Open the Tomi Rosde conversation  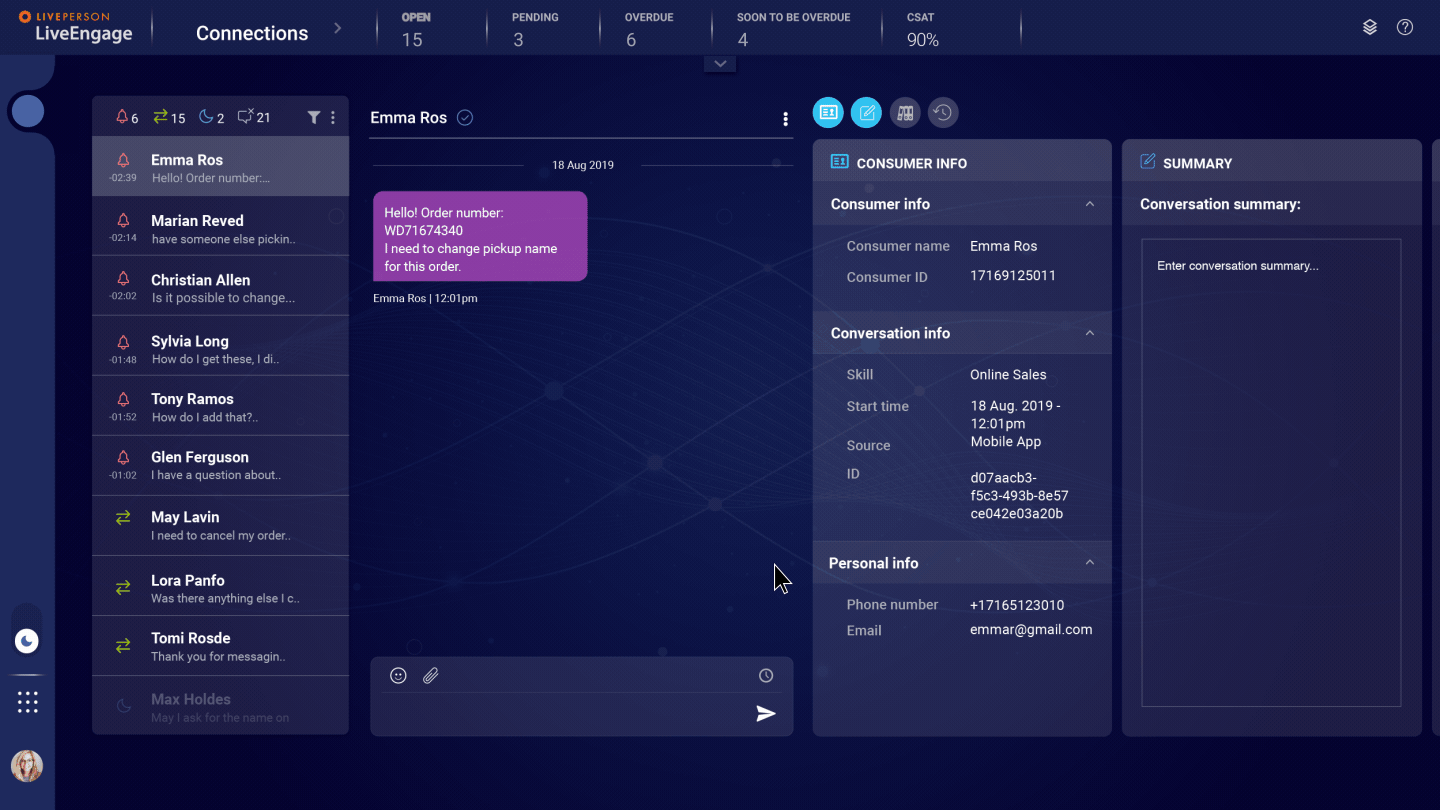(220, 646)
